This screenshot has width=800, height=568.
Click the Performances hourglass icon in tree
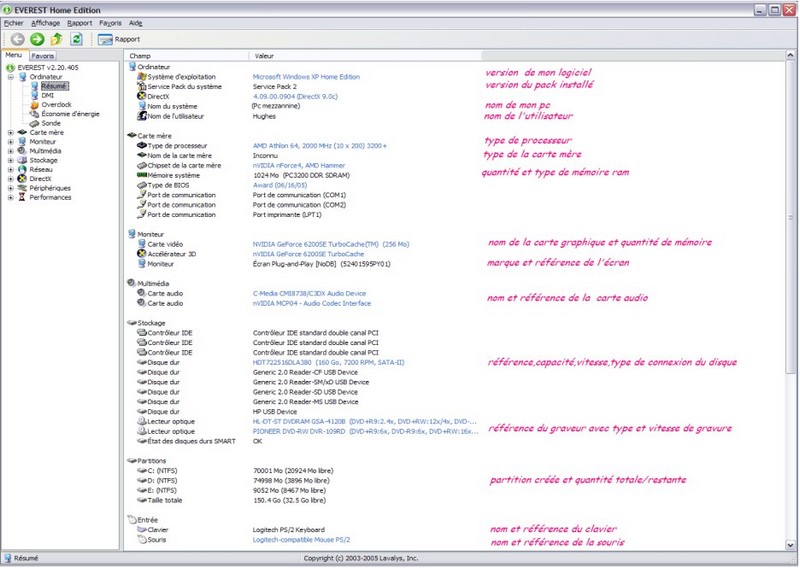[22, 197]
